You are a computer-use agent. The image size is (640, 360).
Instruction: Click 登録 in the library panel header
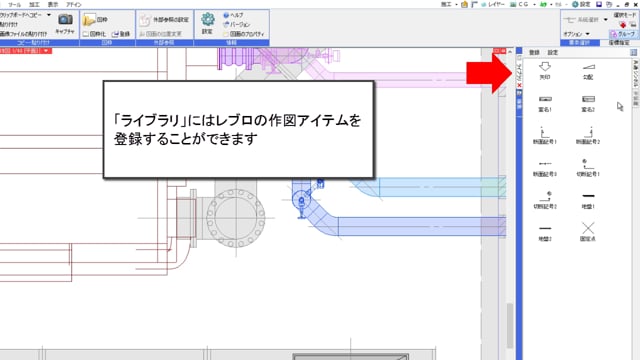(534, 52)
